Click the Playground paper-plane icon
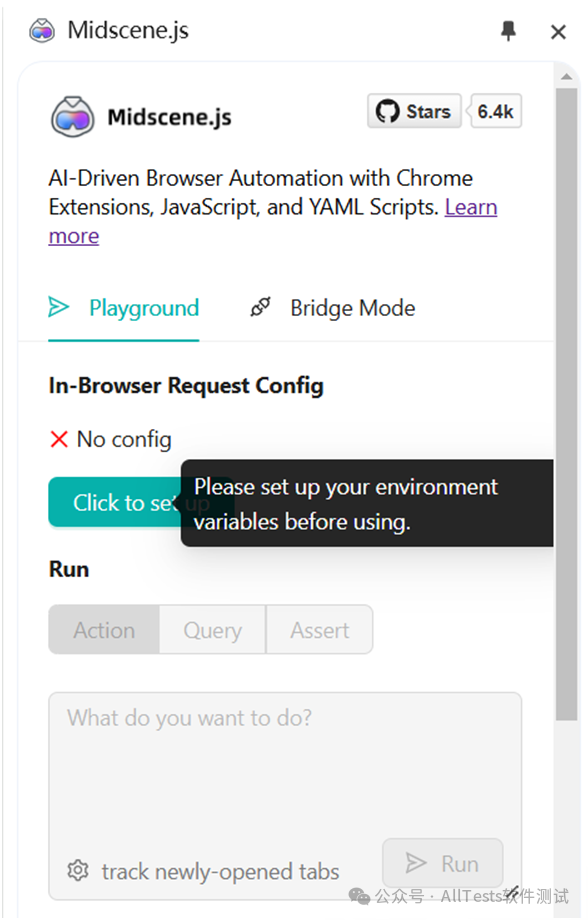 point(59,307)
